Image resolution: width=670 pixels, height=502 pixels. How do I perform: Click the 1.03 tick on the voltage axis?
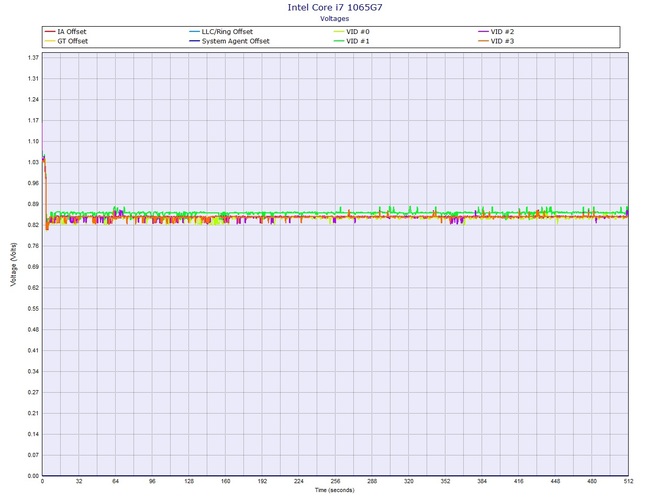click(33, 162)
